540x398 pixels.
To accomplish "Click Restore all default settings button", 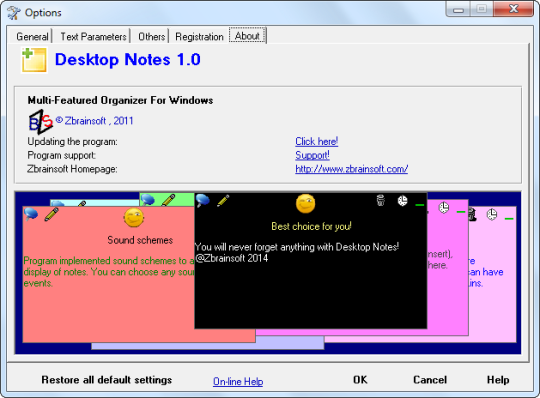I will tap(107, 380).
